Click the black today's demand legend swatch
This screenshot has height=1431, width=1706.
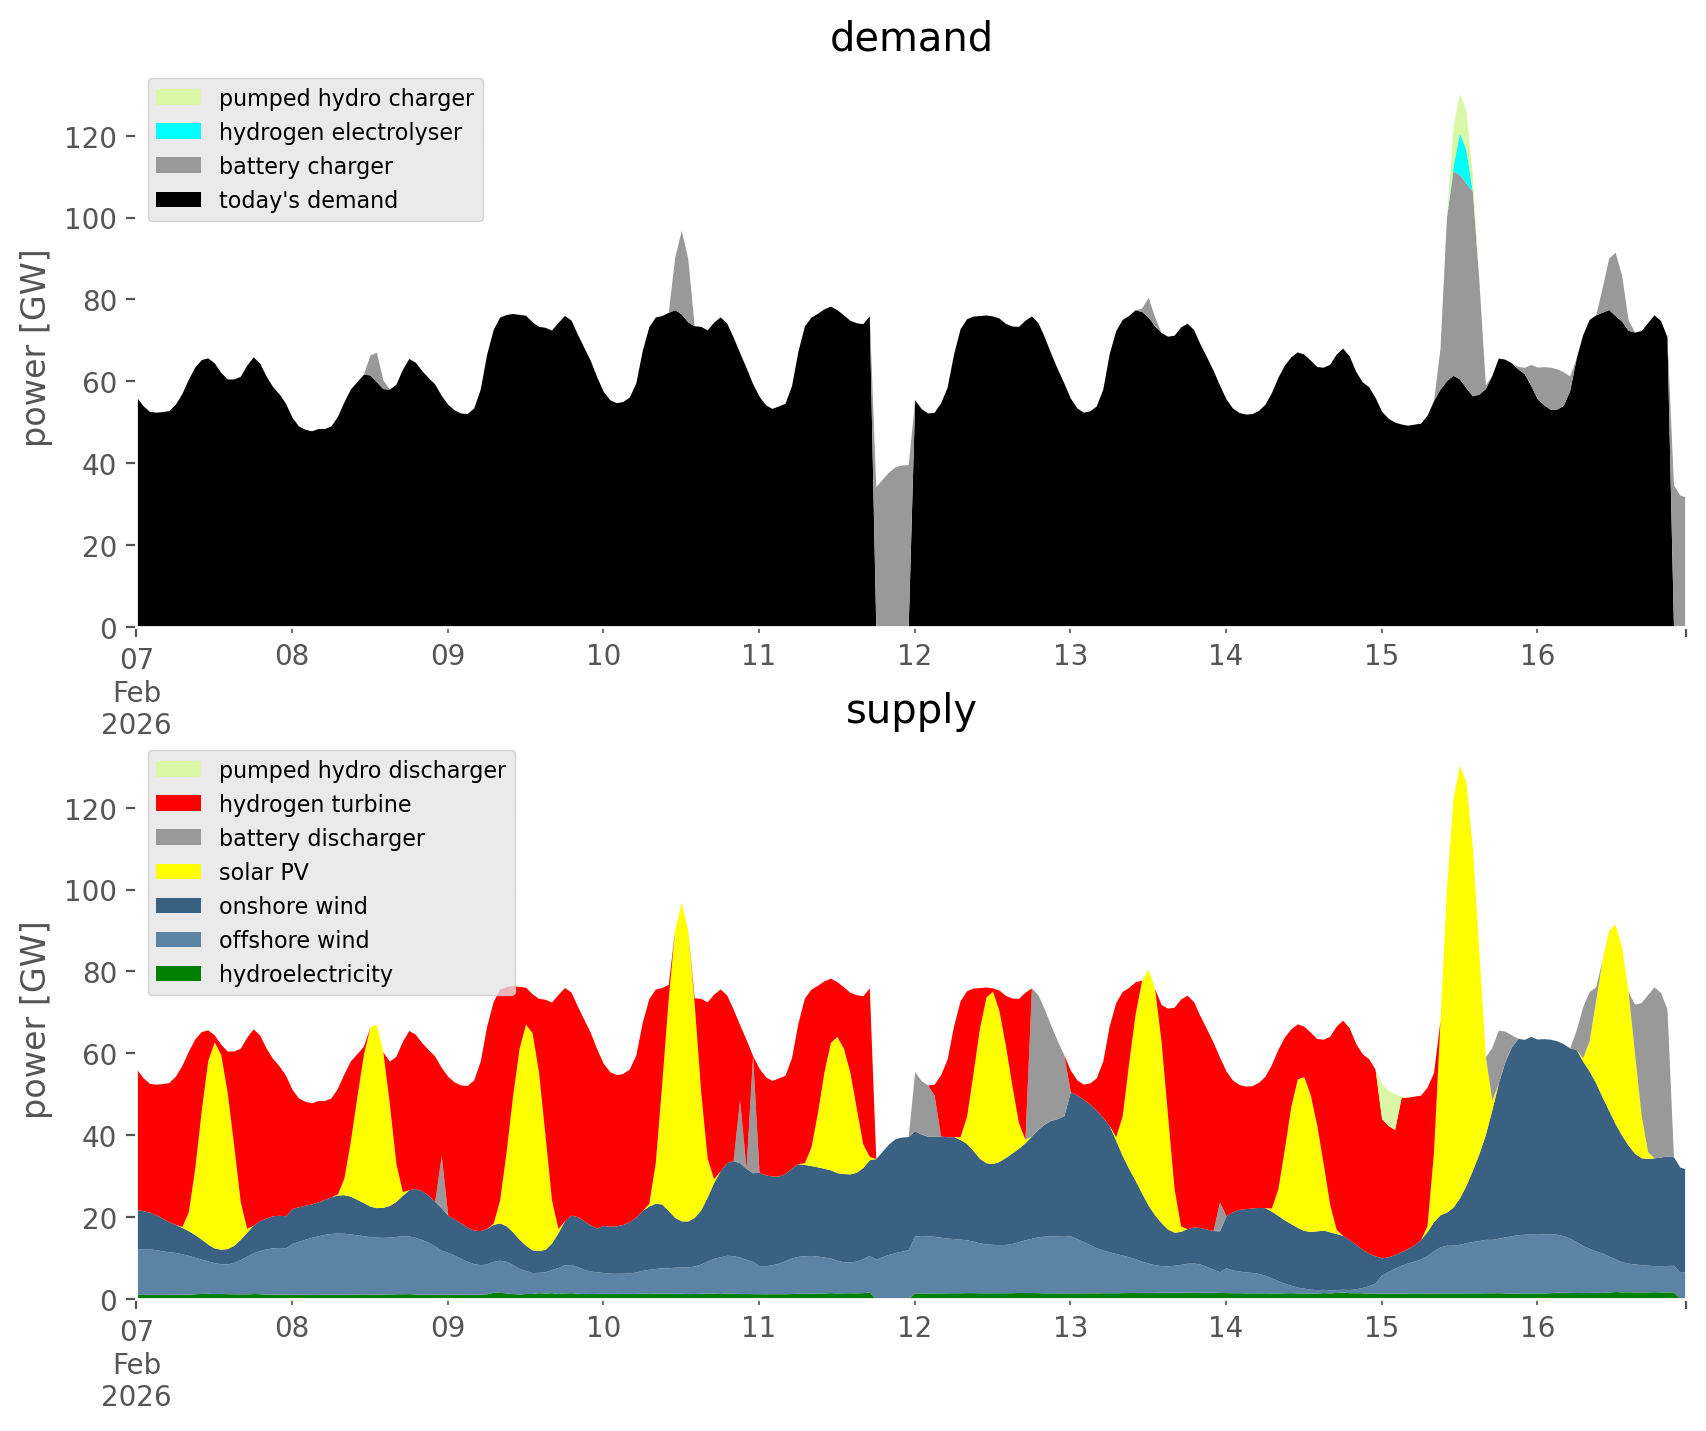click(179, 200)
